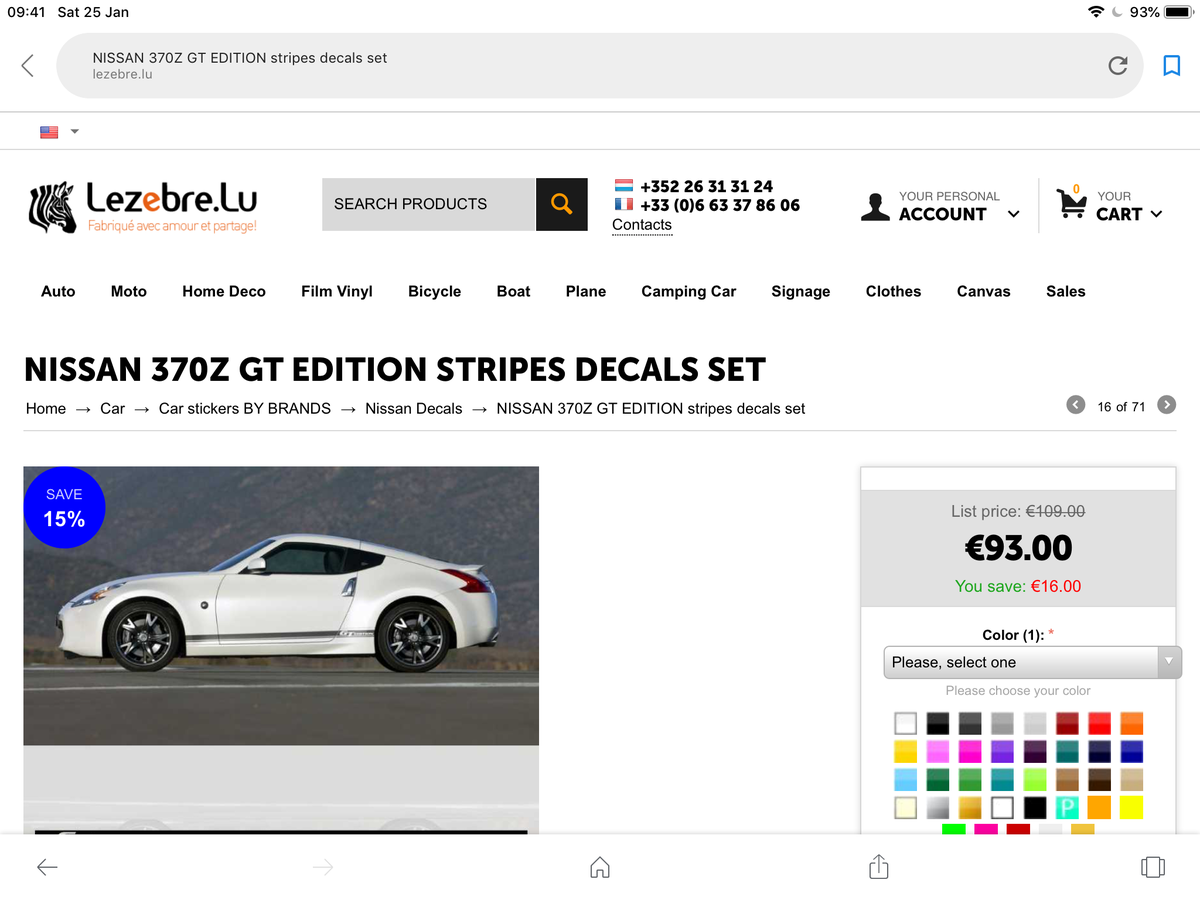Click the orange magnifier search button
This screenshot has height=900, width=1200.
562,204
